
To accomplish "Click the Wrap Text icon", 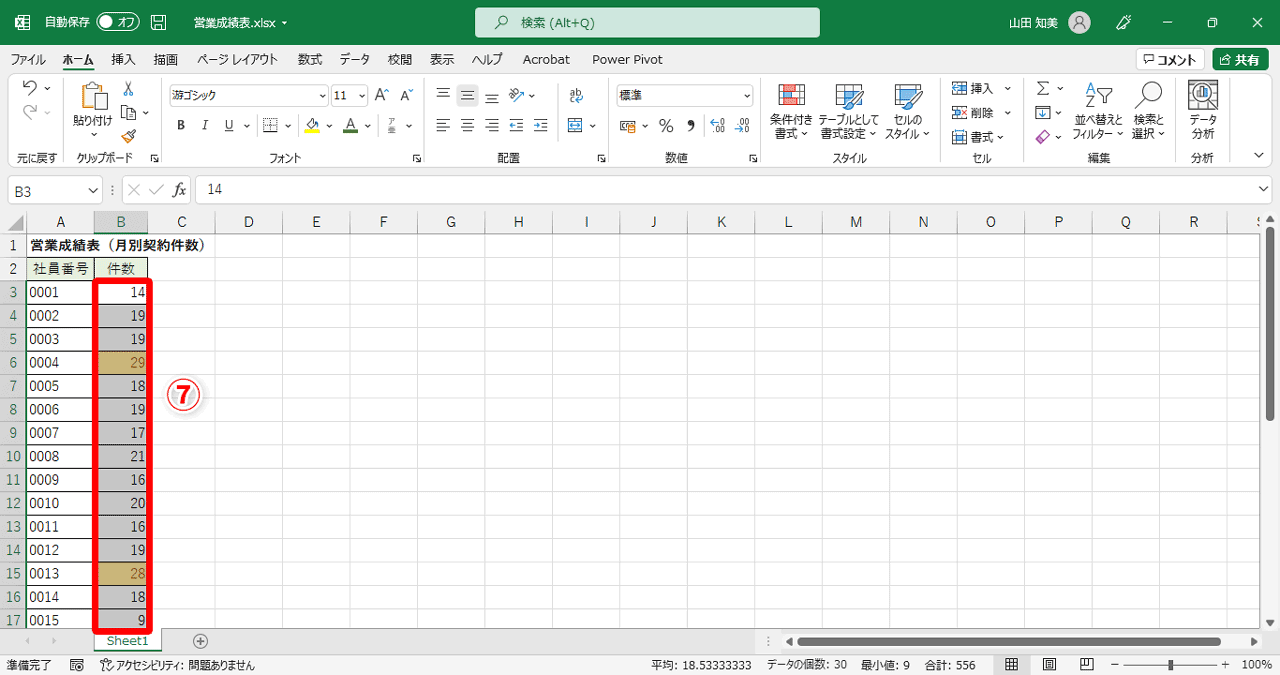I will coord(577,96).
